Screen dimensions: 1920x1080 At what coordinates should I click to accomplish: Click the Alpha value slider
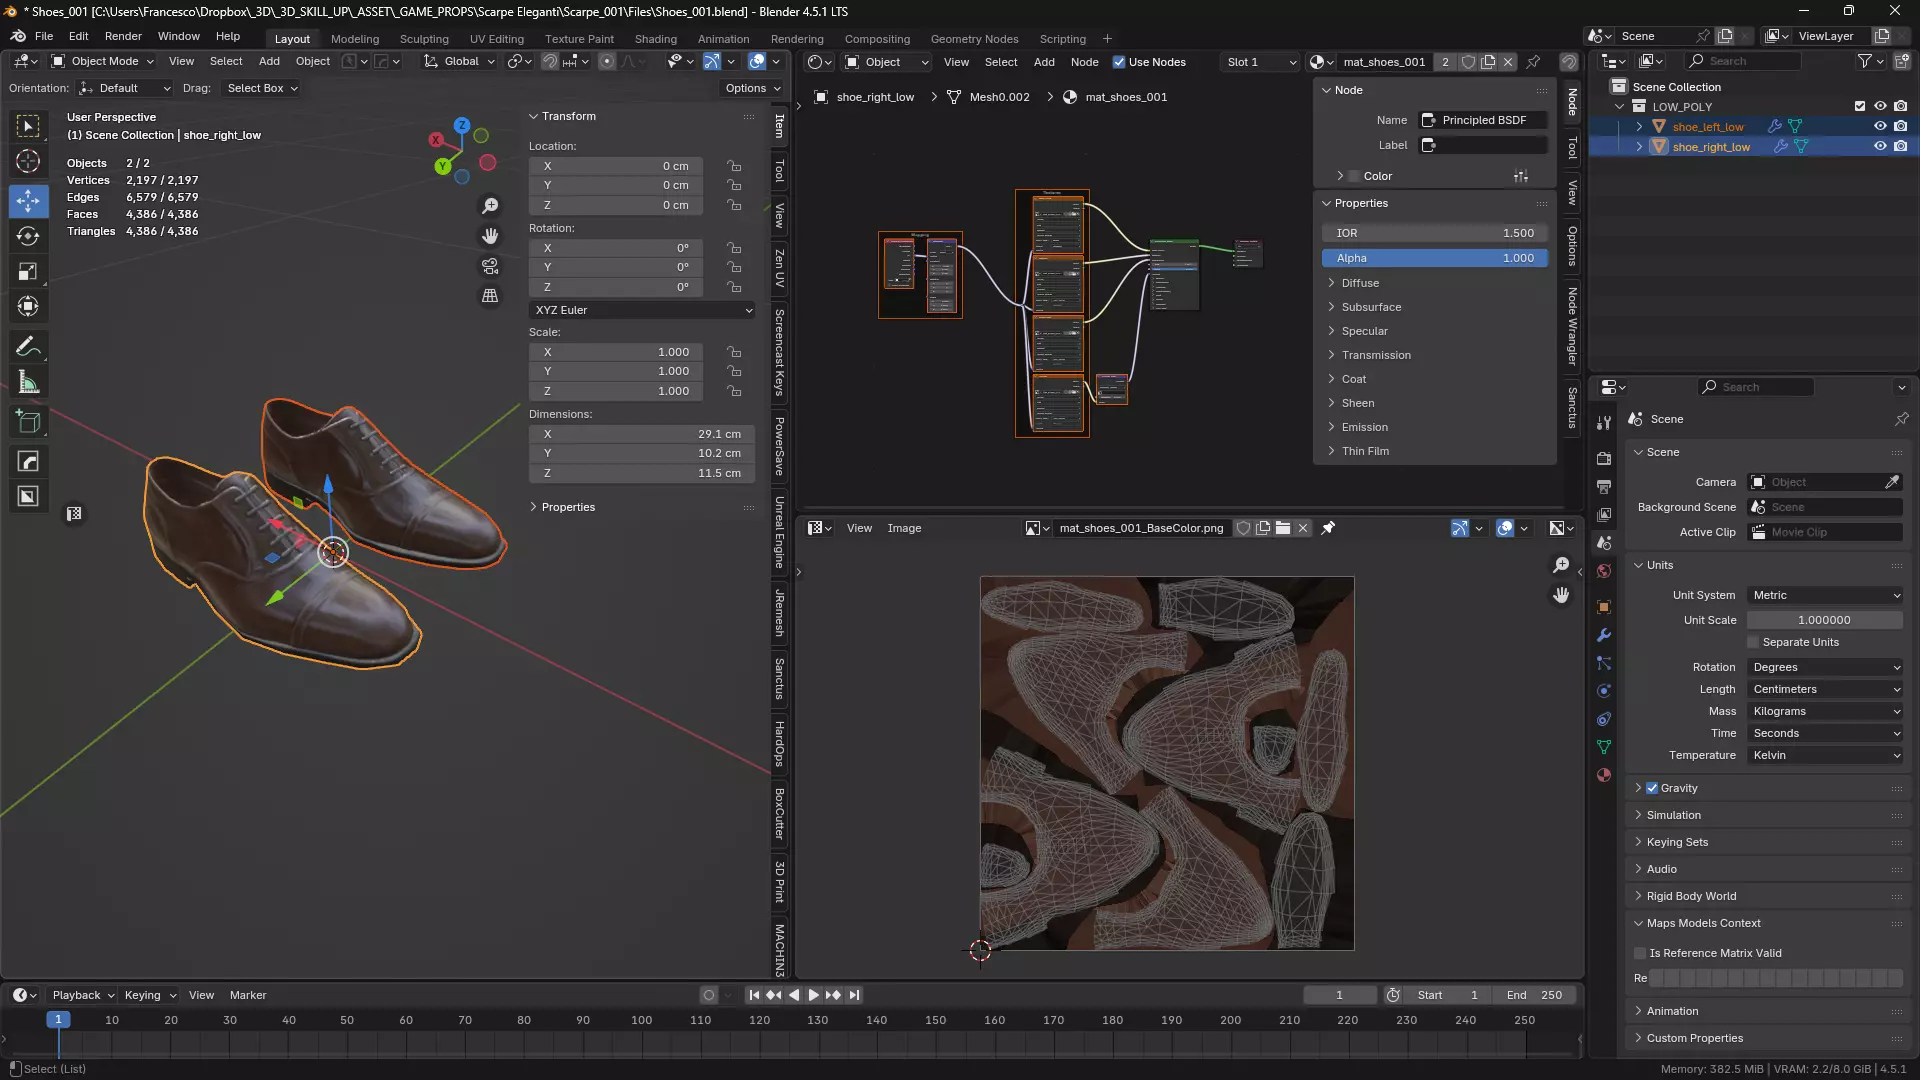click(x=1434, y=258)
